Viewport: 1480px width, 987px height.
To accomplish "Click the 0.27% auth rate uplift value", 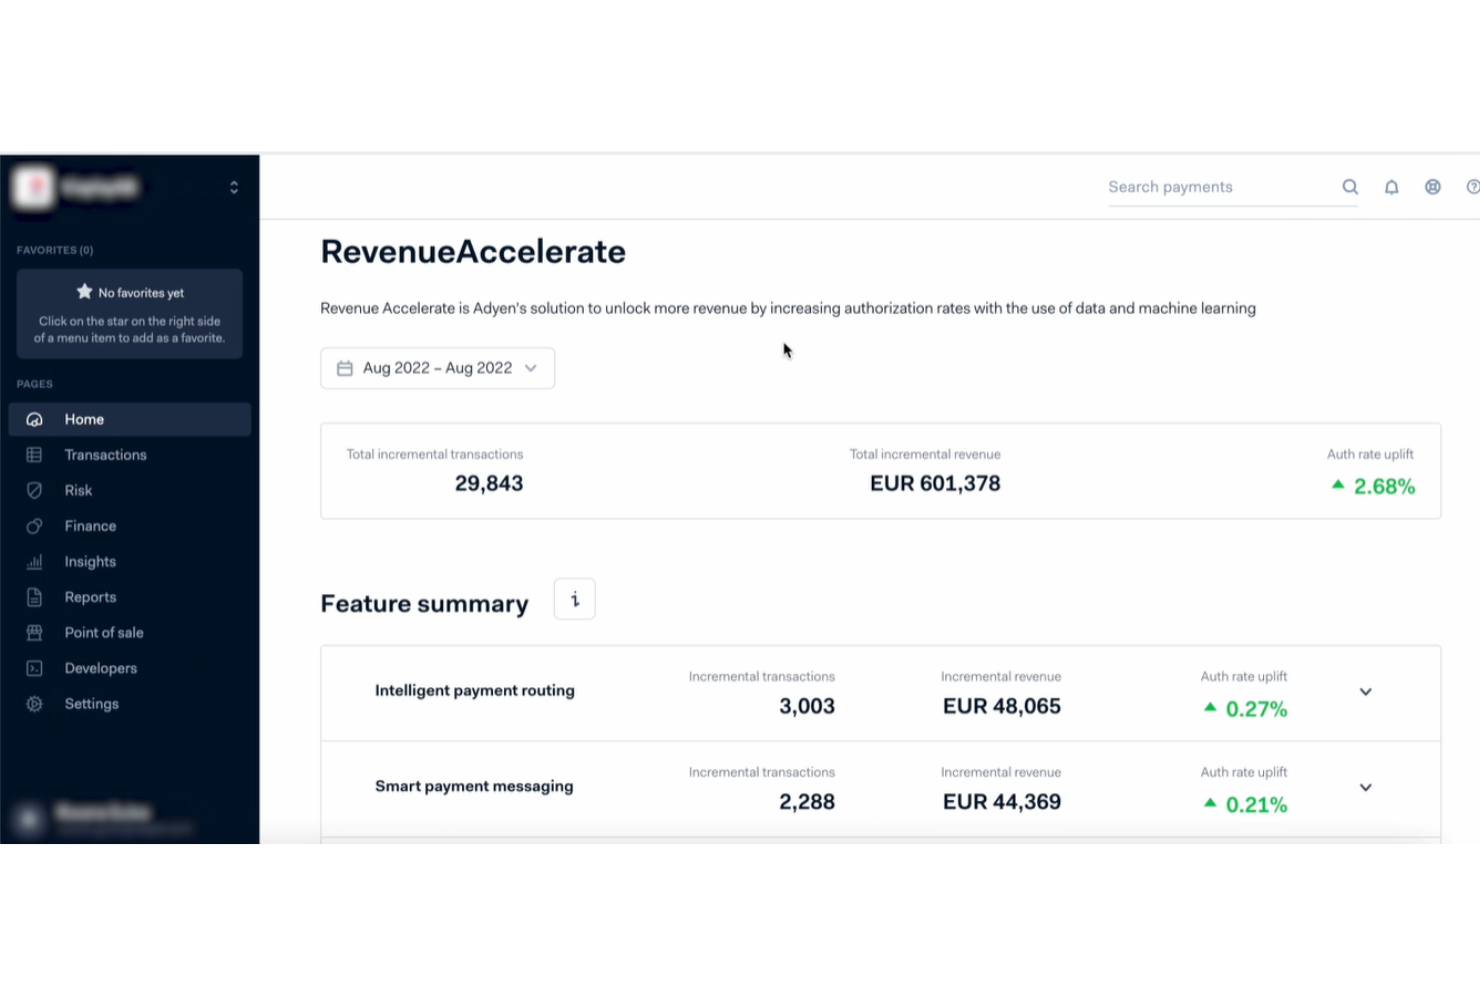I will pos(1256,710).
